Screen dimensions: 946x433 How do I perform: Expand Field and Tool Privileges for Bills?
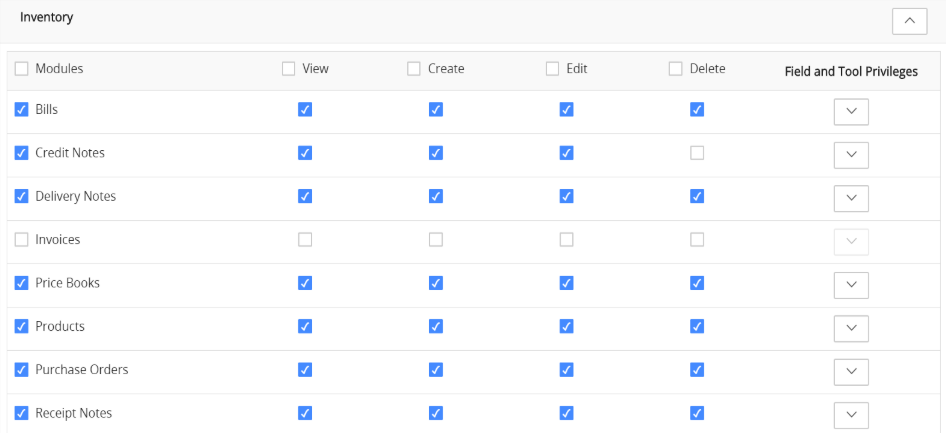851,112
